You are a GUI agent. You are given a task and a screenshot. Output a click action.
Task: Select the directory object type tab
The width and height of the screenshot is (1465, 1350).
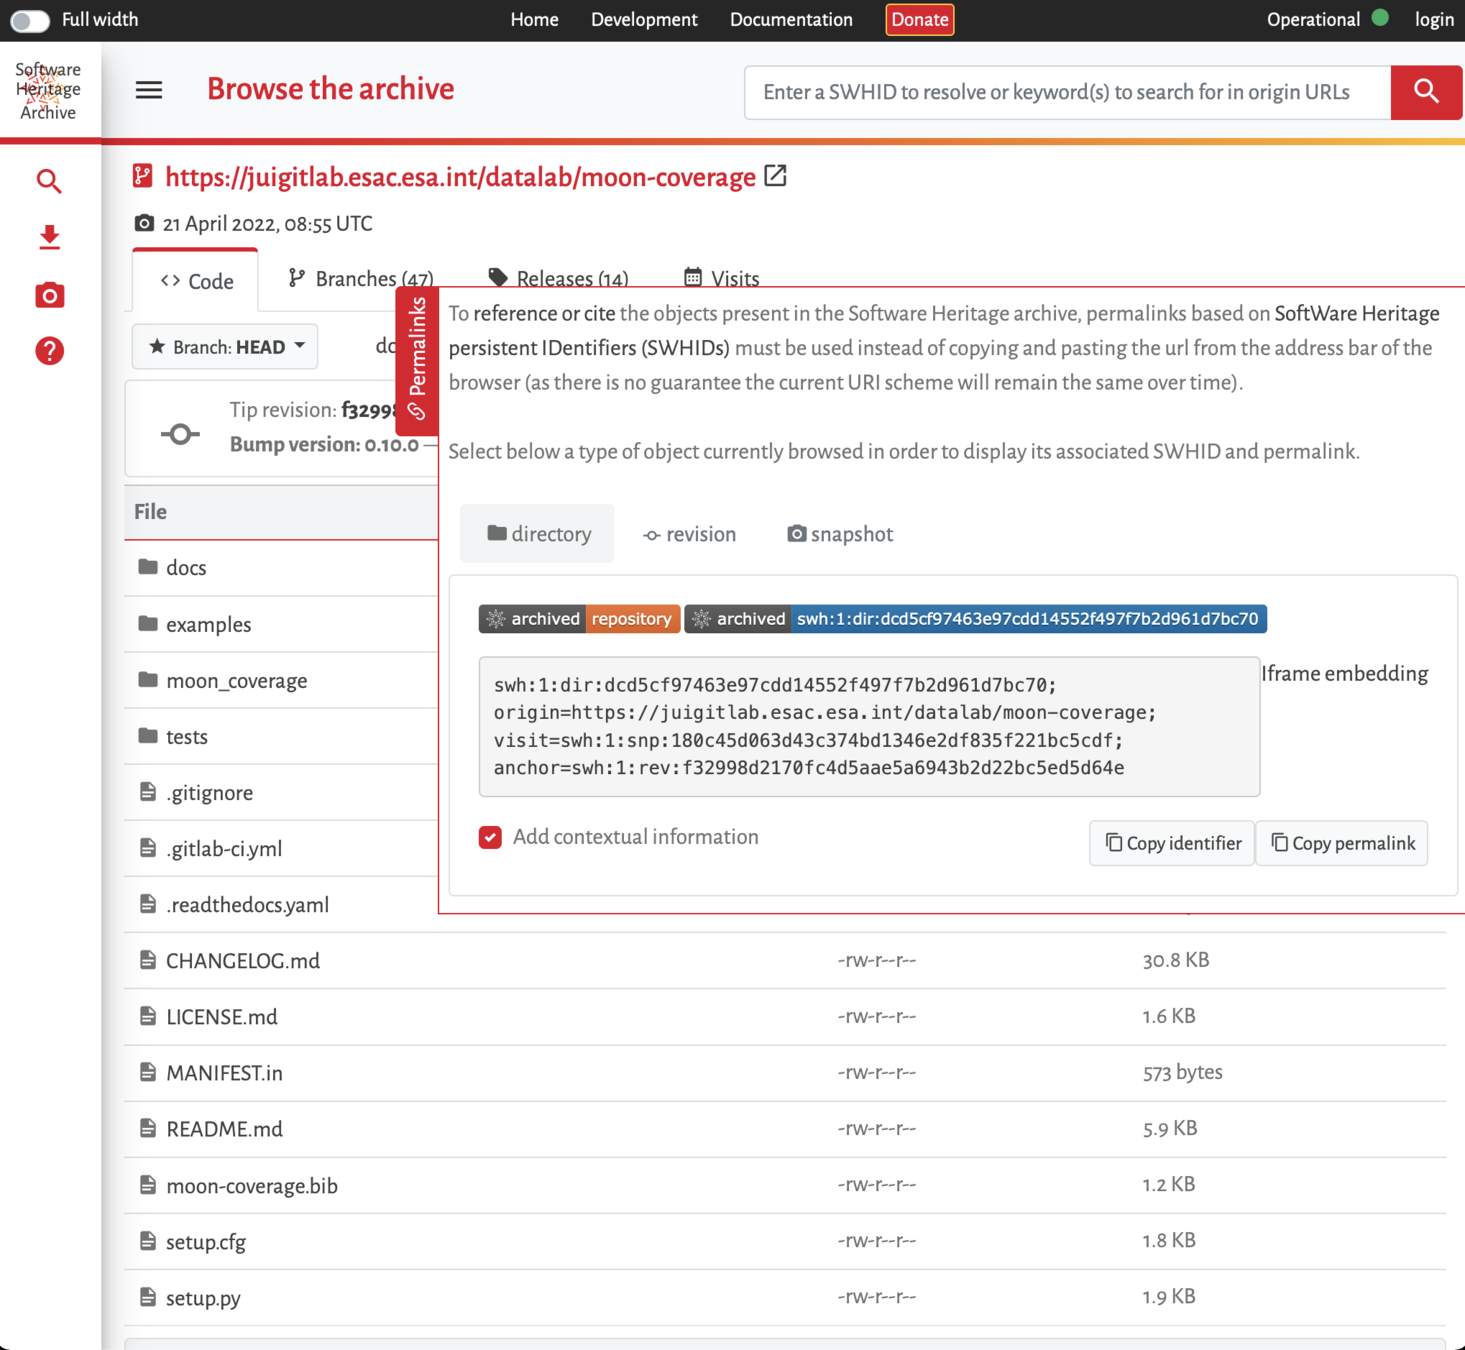click(x=538, y=534)
